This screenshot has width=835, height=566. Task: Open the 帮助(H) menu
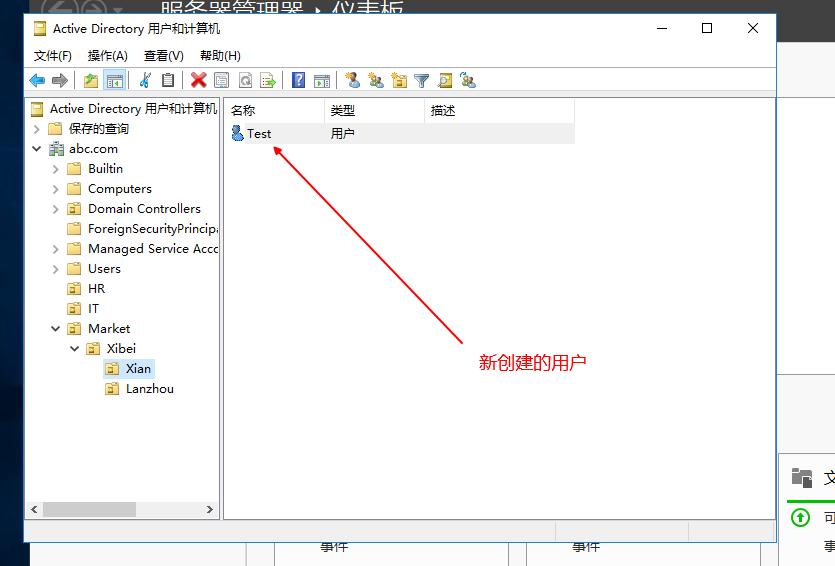tap(220, 56)
